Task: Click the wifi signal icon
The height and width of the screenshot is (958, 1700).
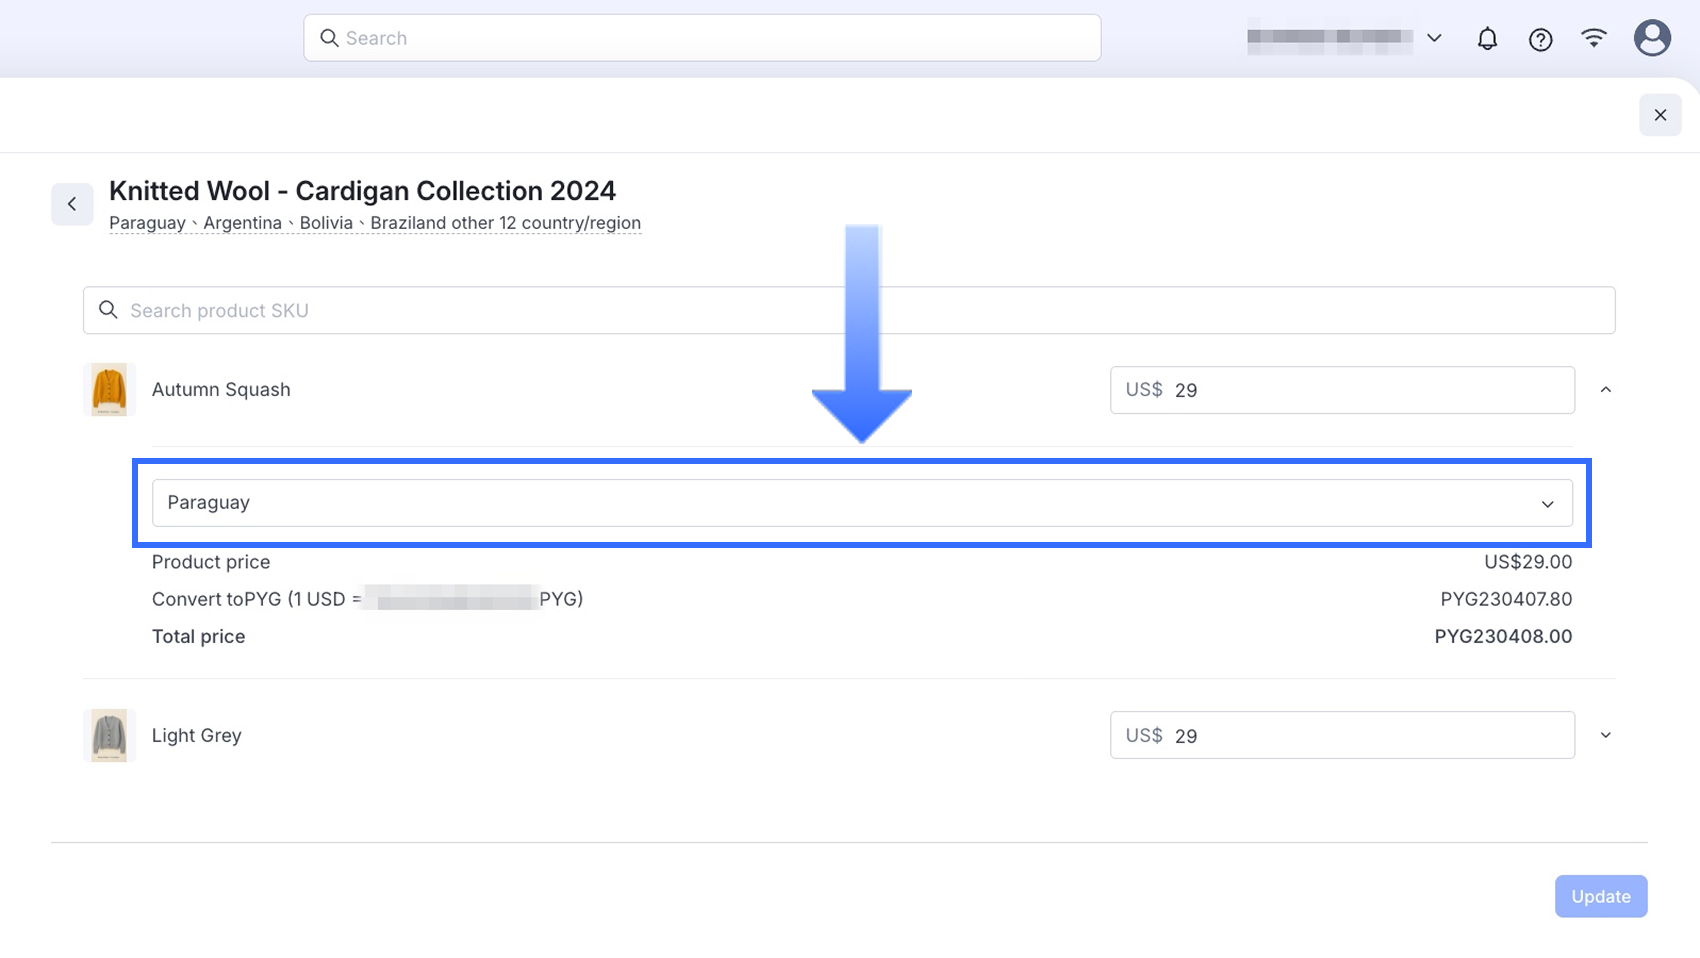Action: (x=1593, y=38)
